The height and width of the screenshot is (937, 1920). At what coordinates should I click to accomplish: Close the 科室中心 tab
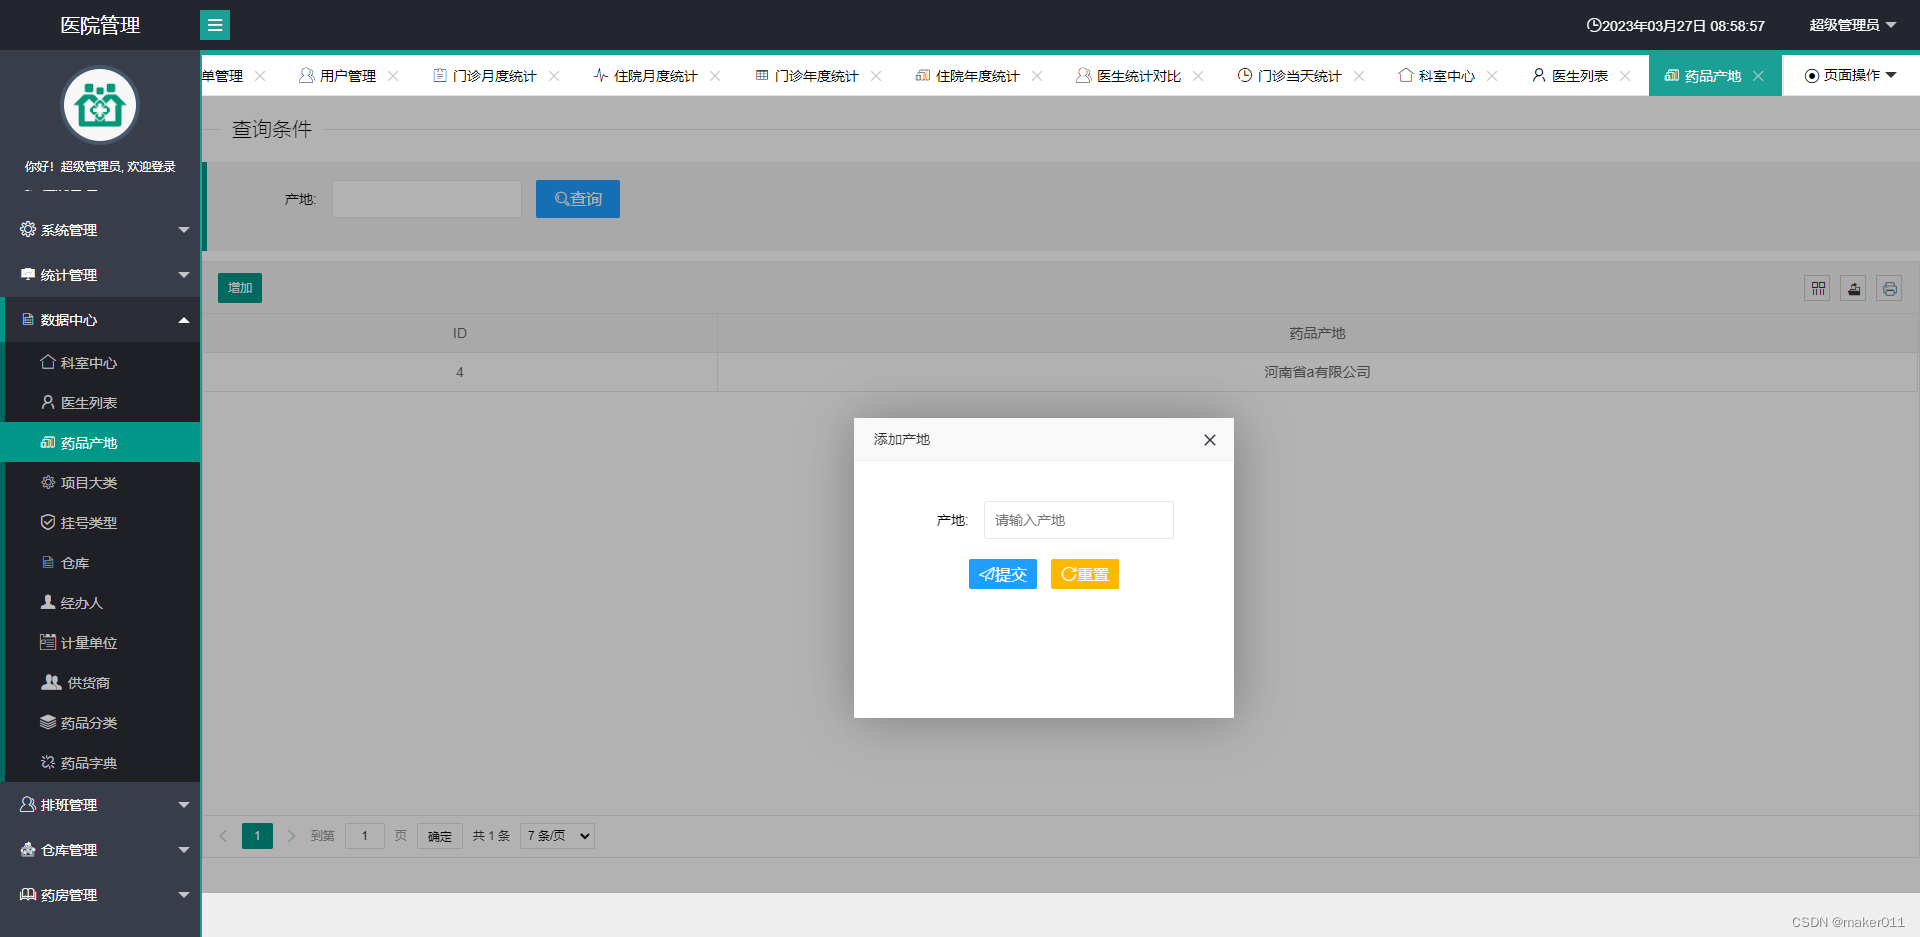[x=1492, y=76]
